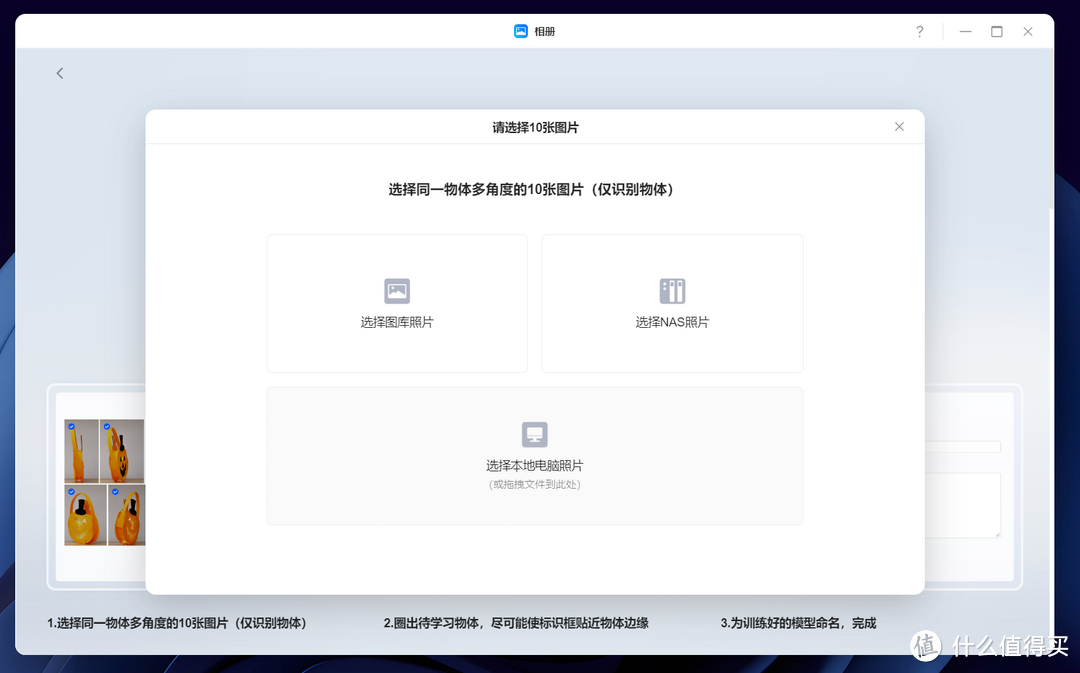Close the 请选择10张图片 dialog

(899, 126)
